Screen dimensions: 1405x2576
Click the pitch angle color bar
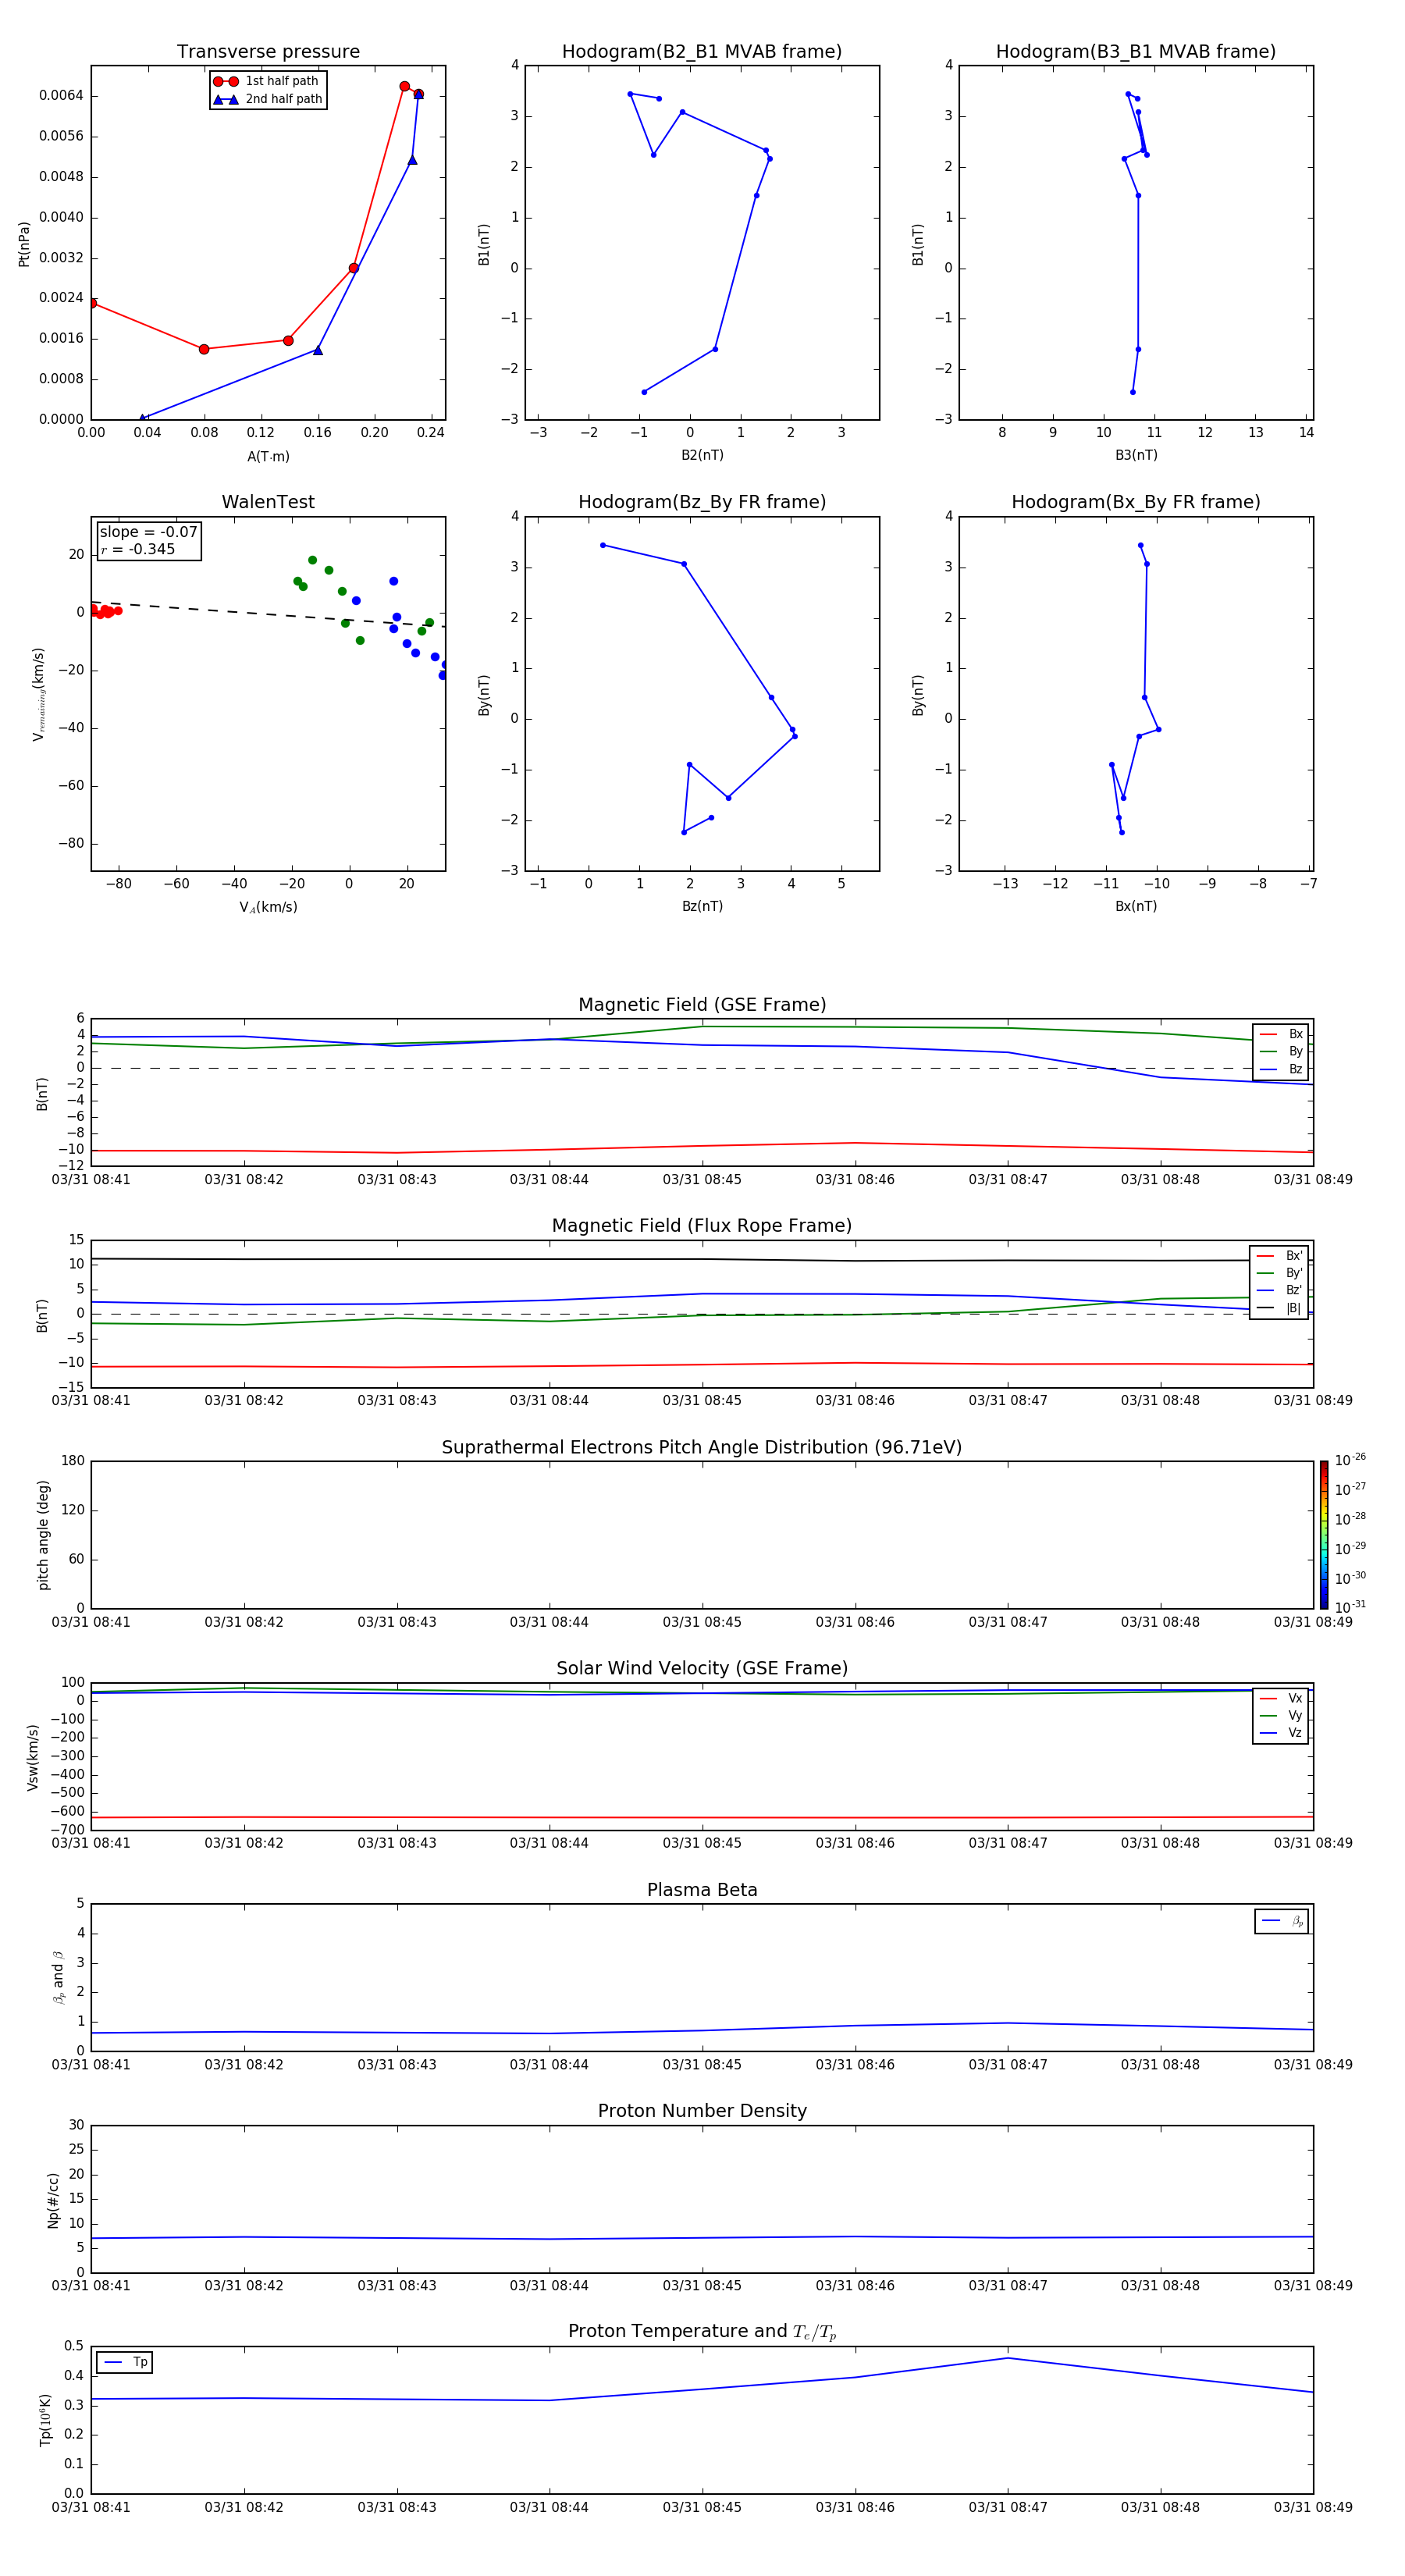click(x=1324, y=1534)
